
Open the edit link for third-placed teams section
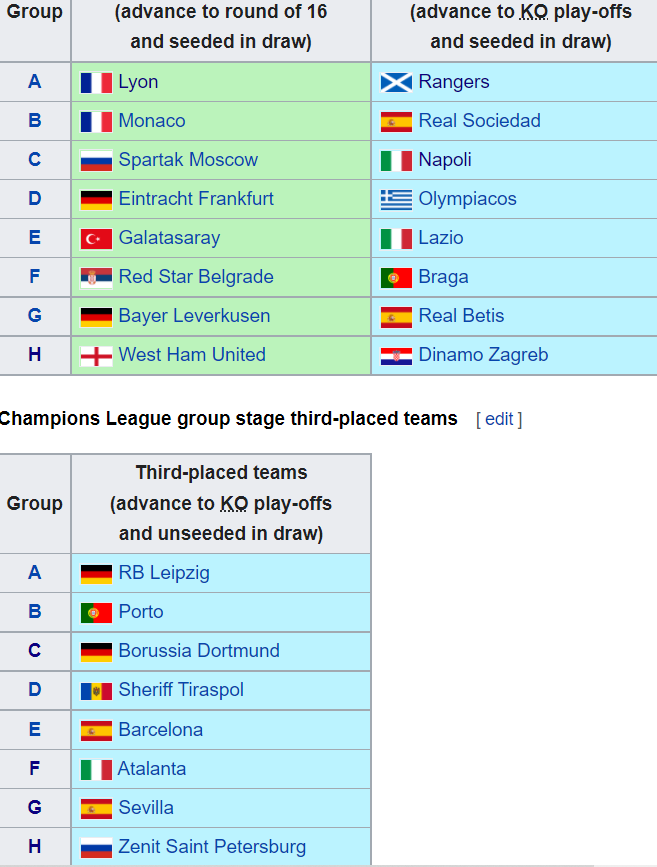click(x=499, y=419)
